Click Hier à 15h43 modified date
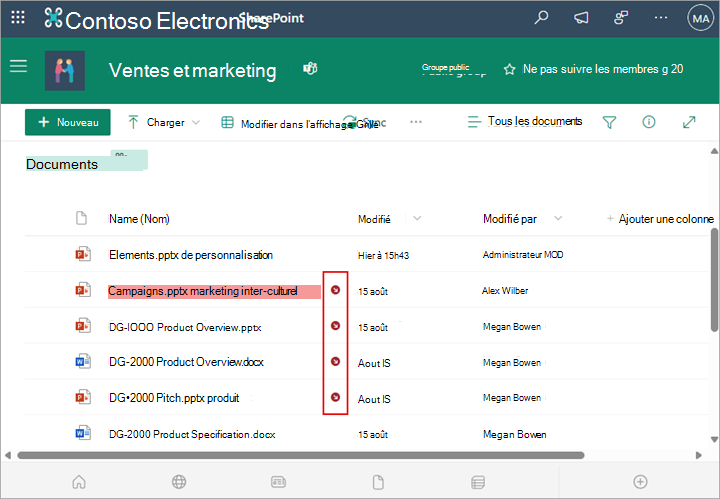 coord(383,256)
